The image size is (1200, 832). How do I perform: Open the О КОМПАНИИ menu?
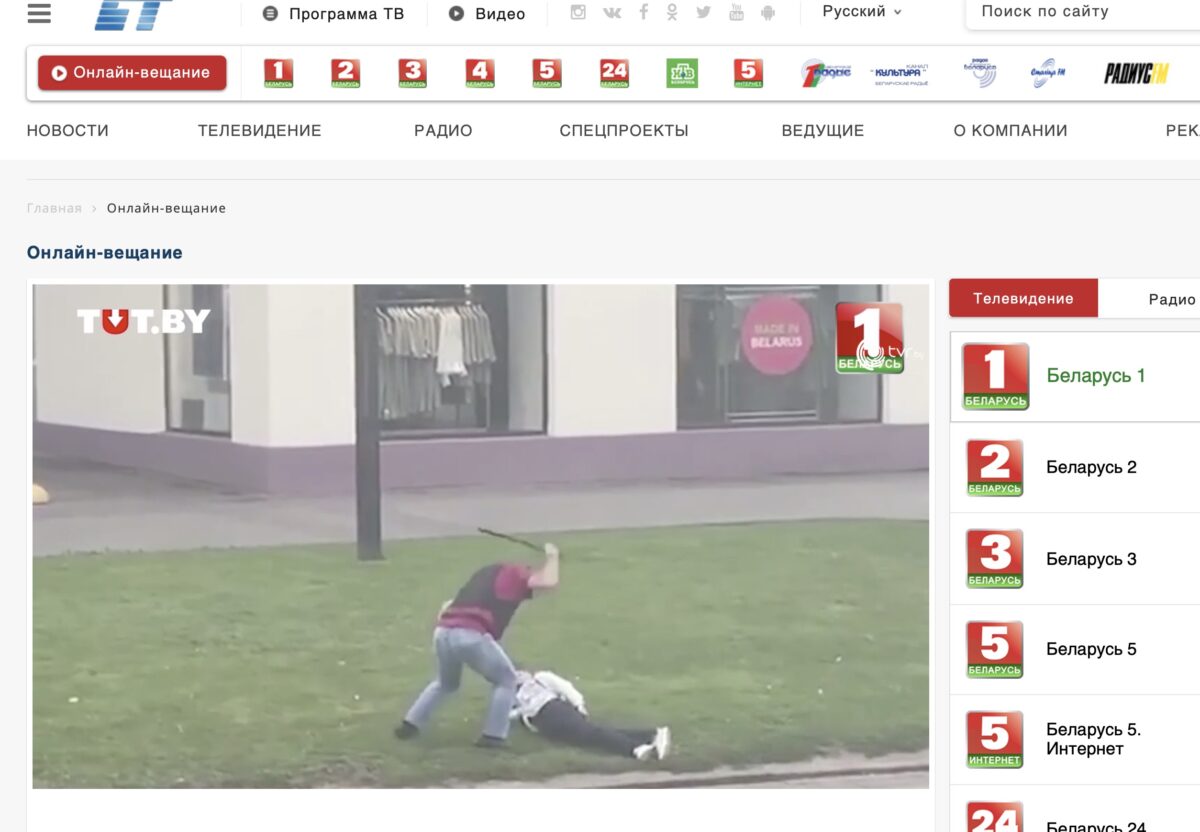point(1010,131)
